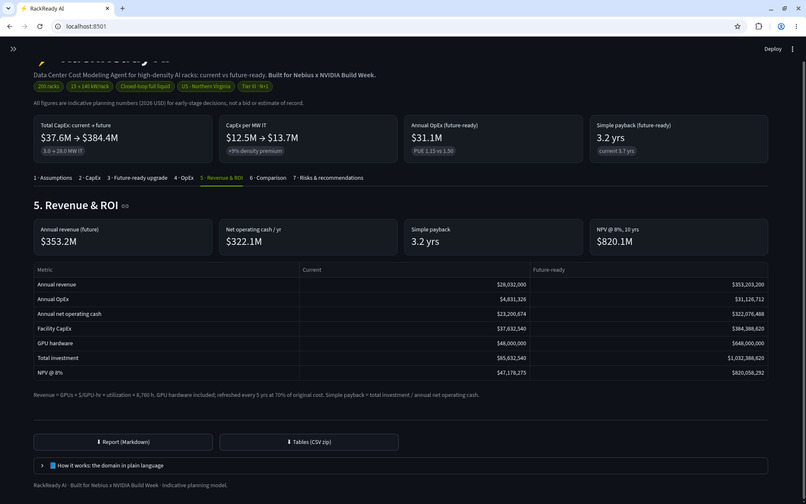Screen dimensions: 806x504
Task: Open the browser extensions menu
Action: (758, 26)
